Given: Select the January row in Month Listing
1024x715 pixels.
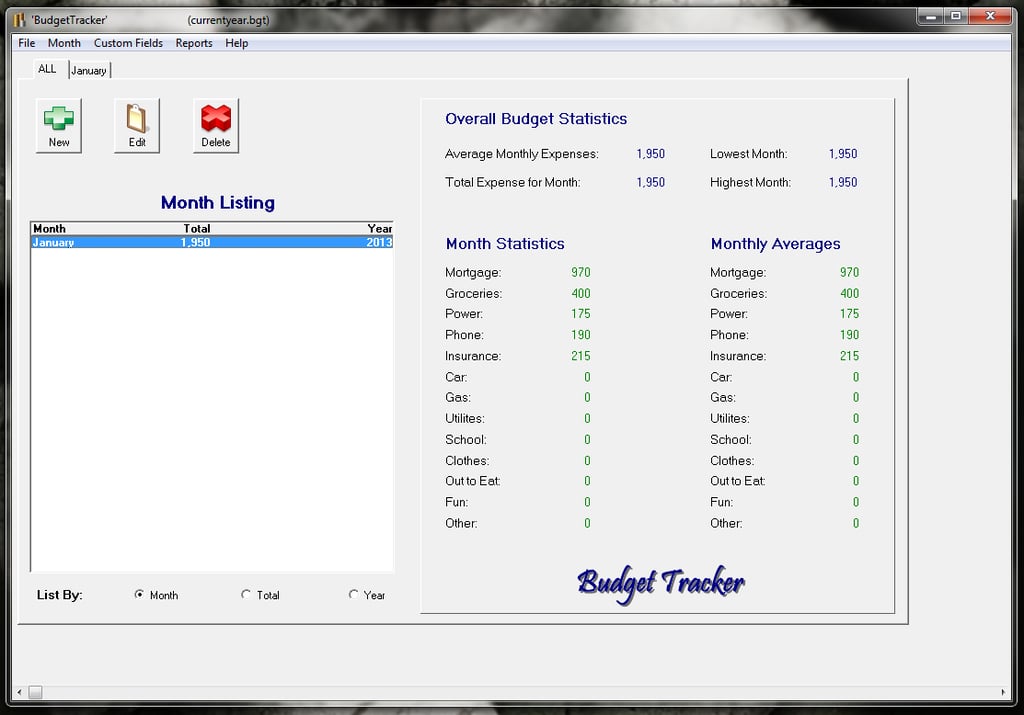Looking at the screenshot, I should point(212,242).
